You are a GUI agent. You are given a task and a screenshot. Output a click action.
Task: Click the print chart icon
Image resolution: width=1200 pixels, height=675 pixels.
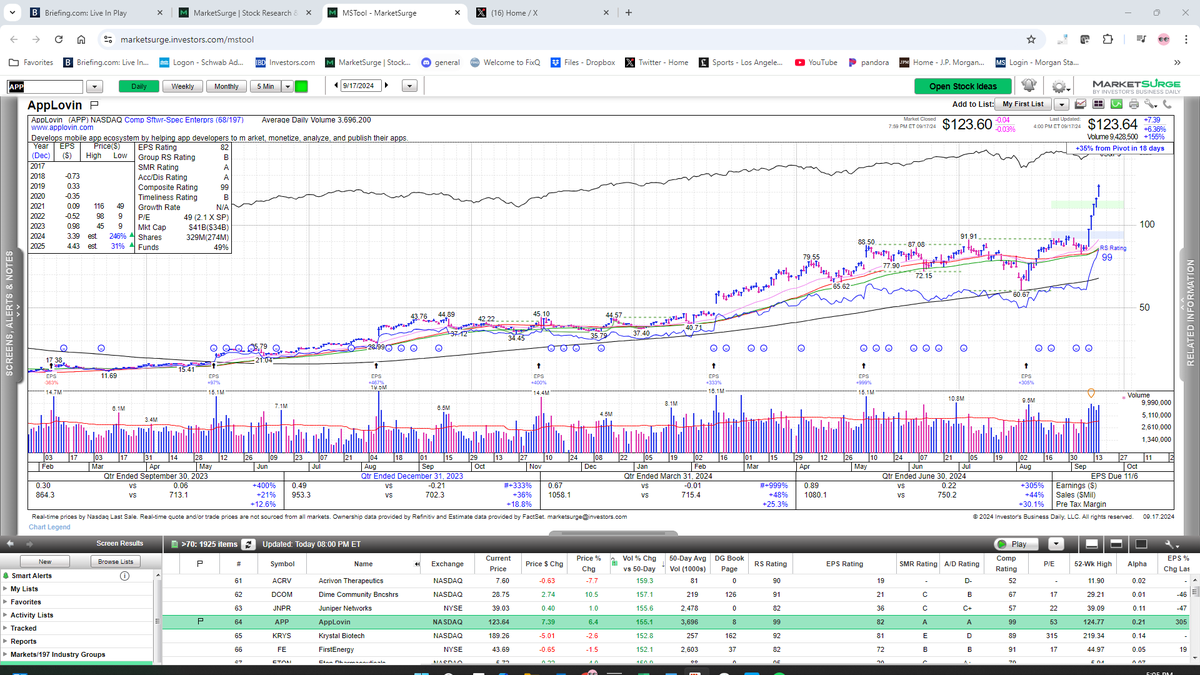click(x=1133, y=104)
